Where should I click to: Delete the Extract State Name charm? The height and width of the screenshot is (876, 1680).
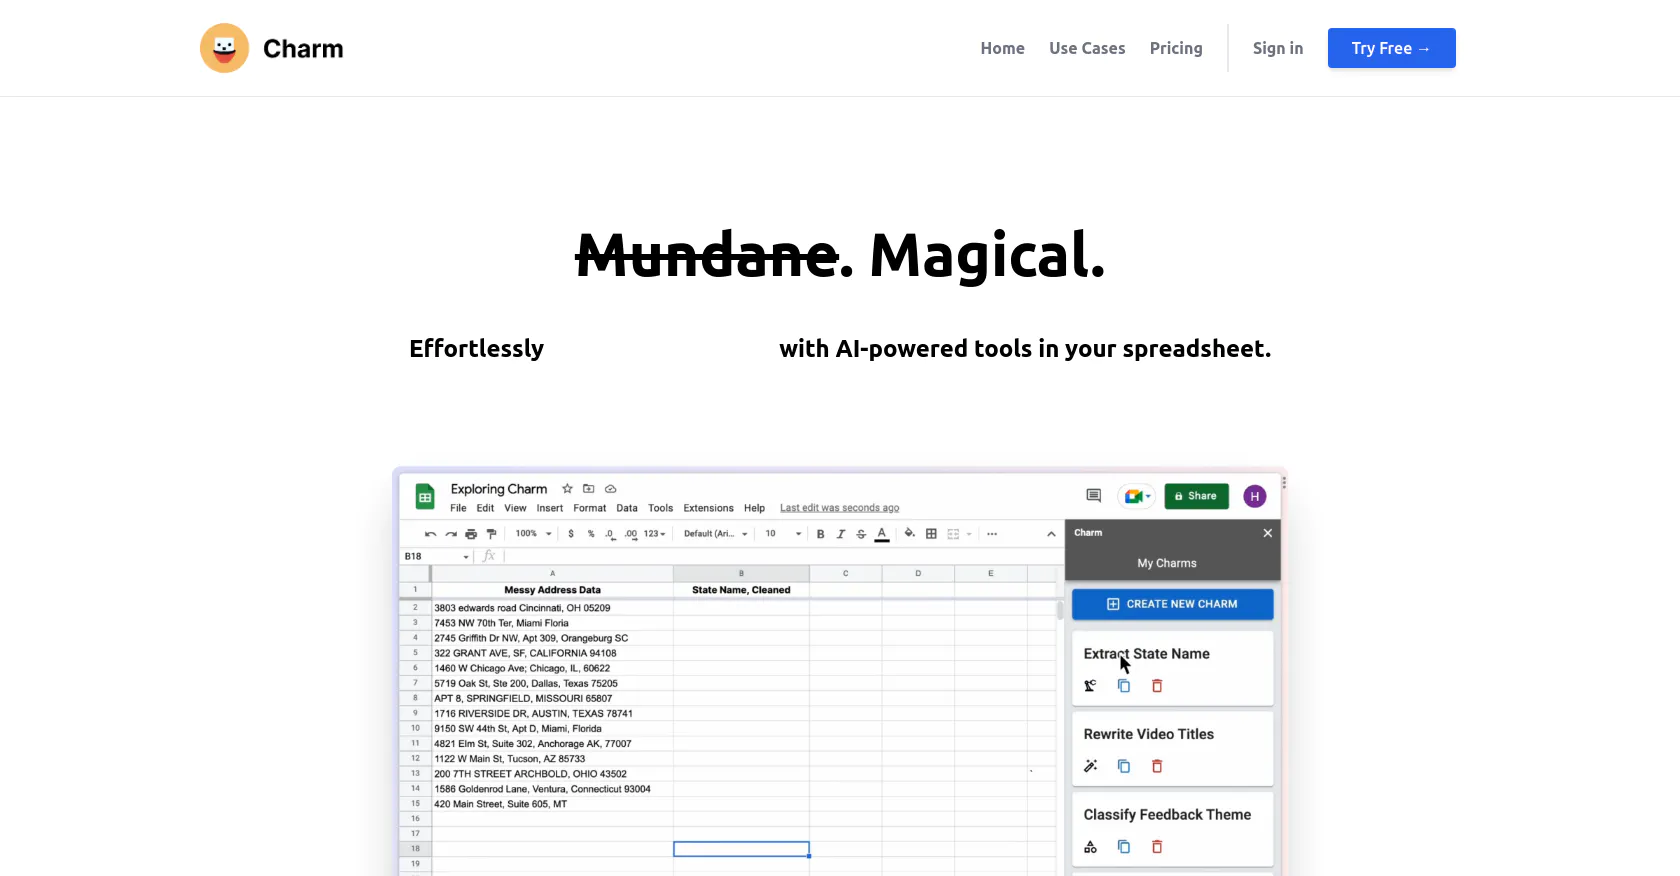tap(1157, 686)
